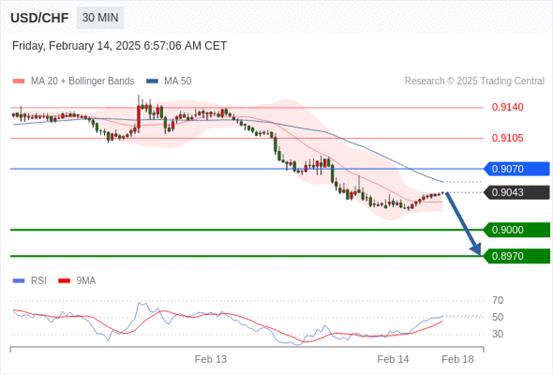Select the blue 0.9070 pivot price tag
Image resolution: width=553 pixels, height=375 pixels.
click(x=517, y=169)
